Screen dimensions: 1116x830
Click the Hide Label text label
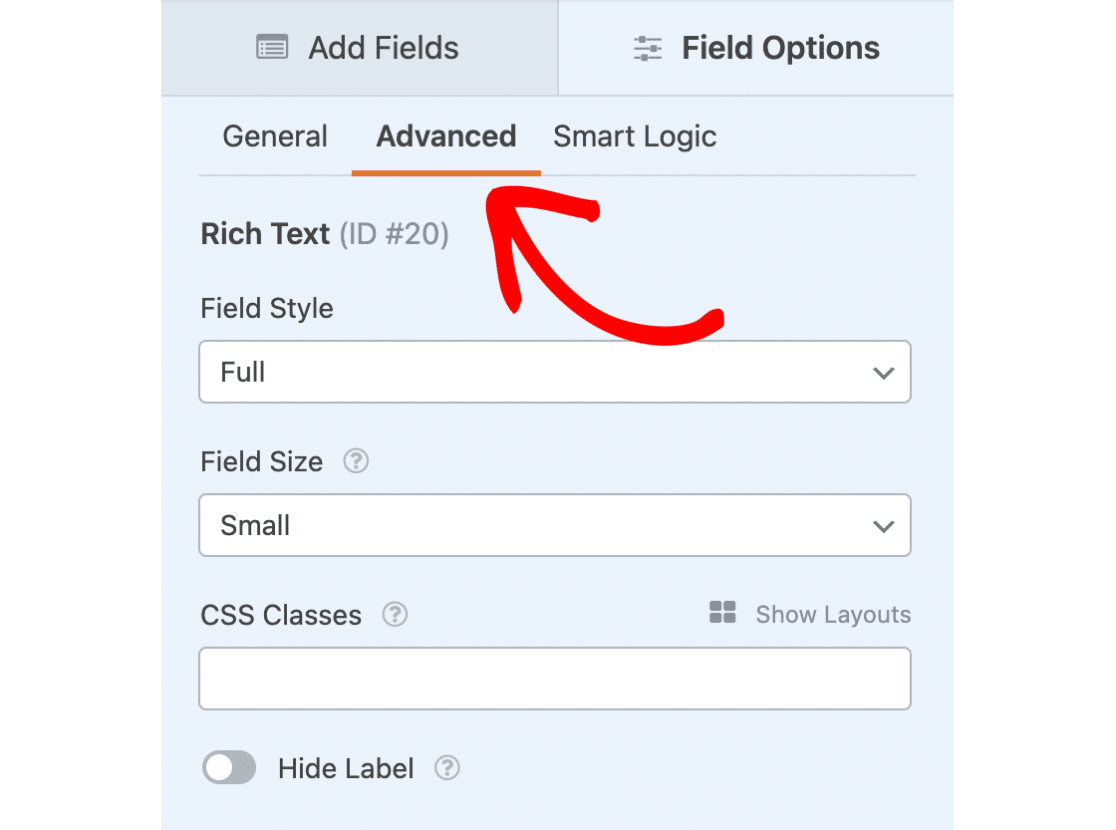tap(345, 768)
